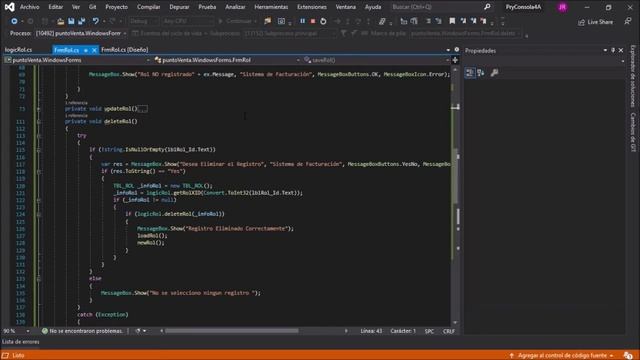640x360 pixels.
Task: Click the Live Share button
Action: (x=596, y=22)
